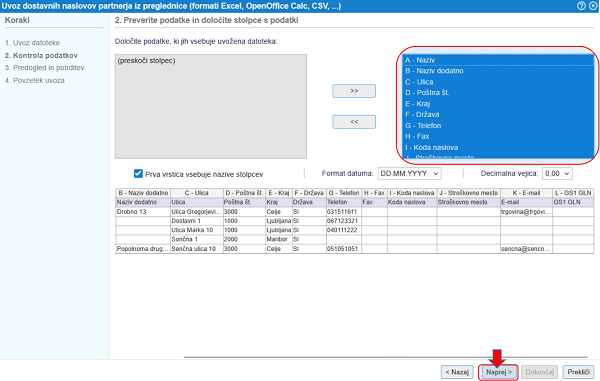The width and height of the screenshot is (600, 381).
Task: Open the Format datuma dropdown
Action: pos(409,173)
